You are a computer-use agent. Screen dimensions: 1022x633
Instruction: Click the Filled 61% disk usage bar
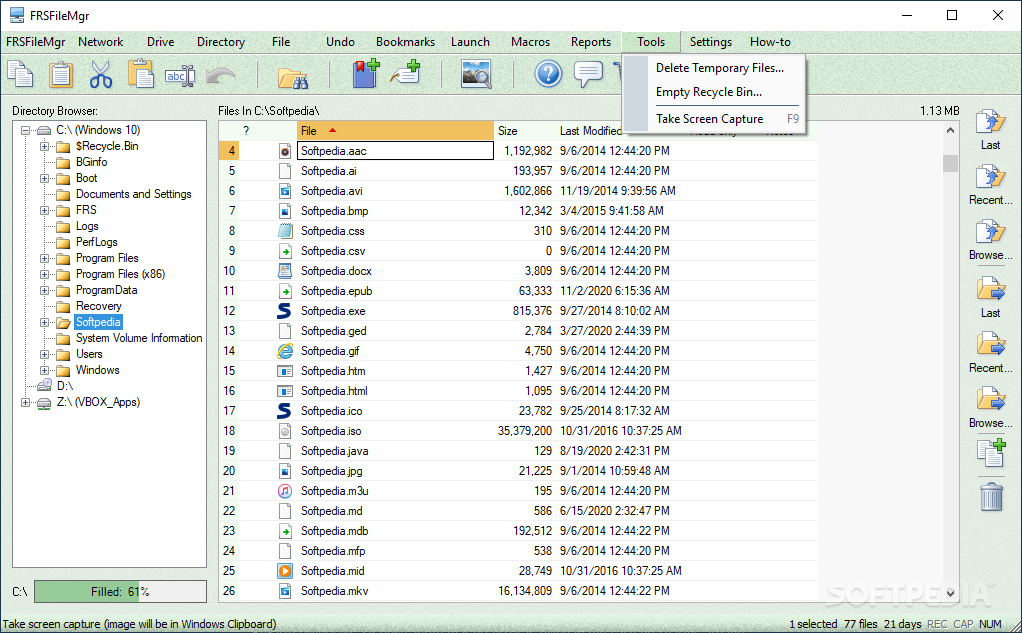click(120, 592)
